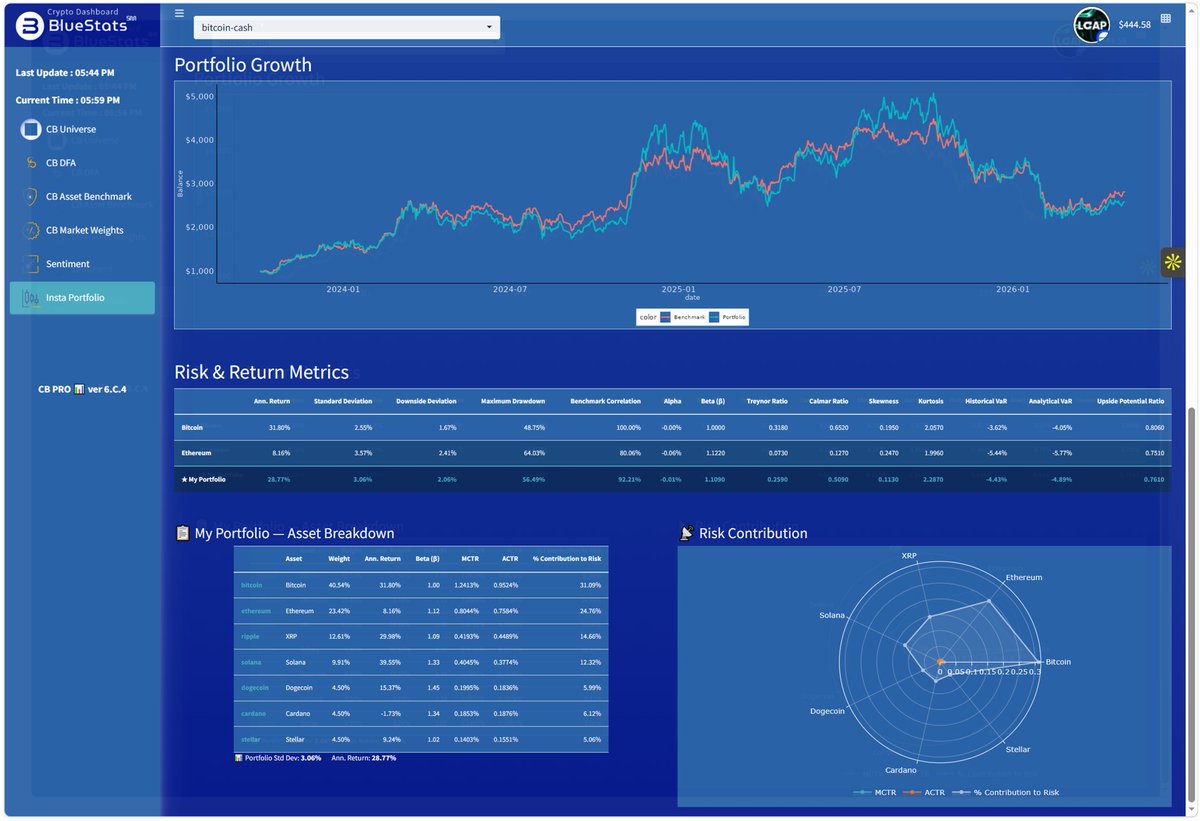Open the grid icon in header

pos(1166,19)
